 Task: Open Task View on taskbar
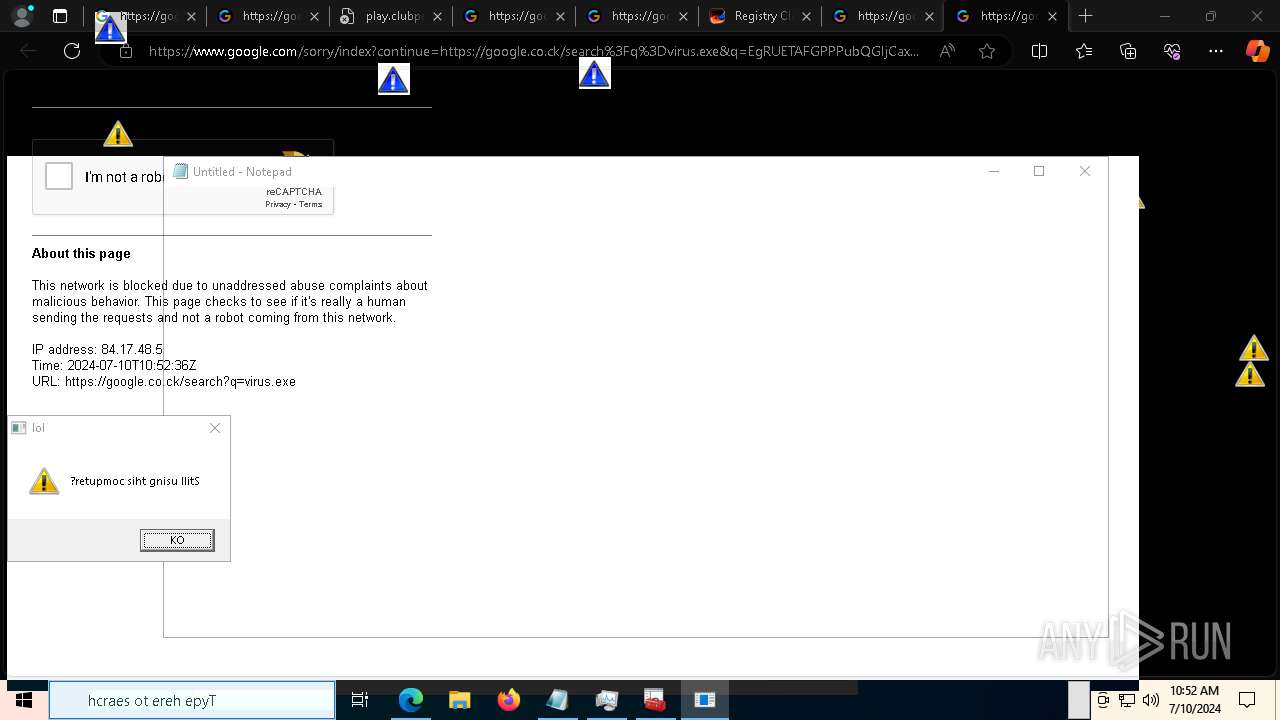(360, 700)
